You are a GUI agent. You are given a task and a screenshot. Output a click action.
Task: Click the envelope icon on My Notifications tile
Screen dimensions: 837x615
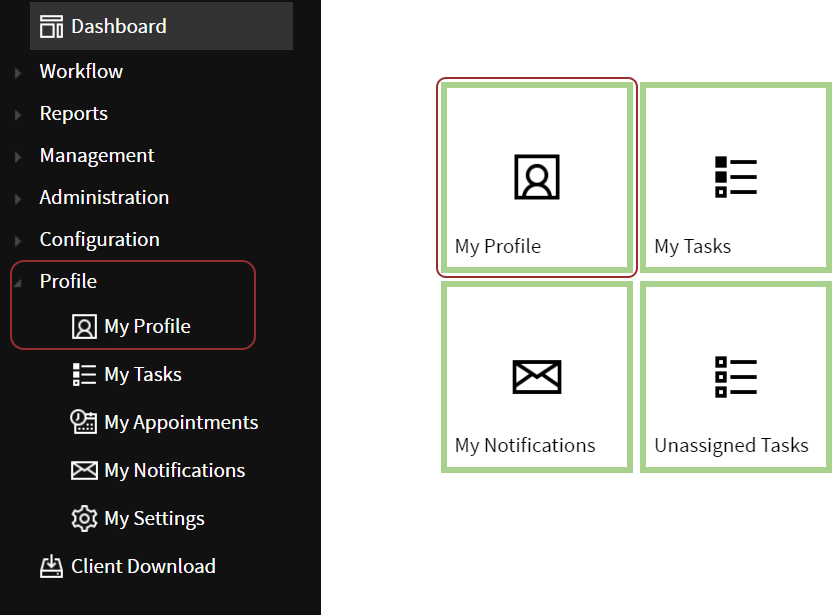(537, 377)
